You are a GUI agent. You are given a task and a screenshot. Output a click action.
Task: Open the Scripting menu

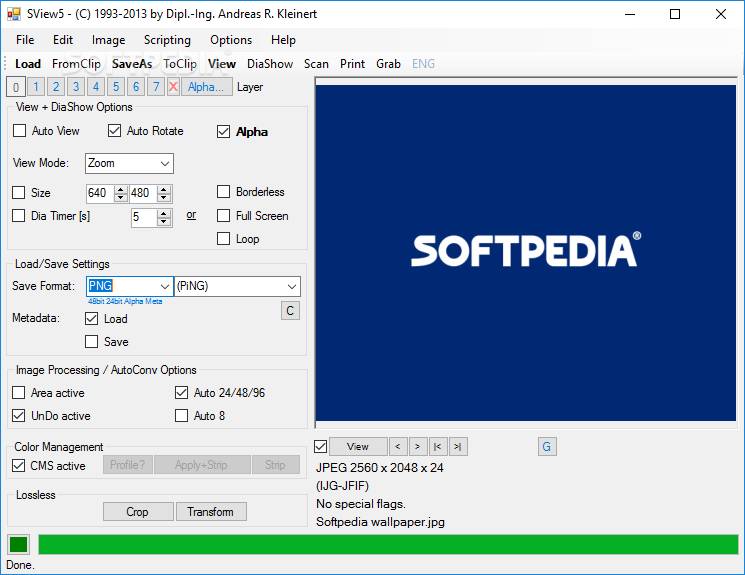point(167,40)
